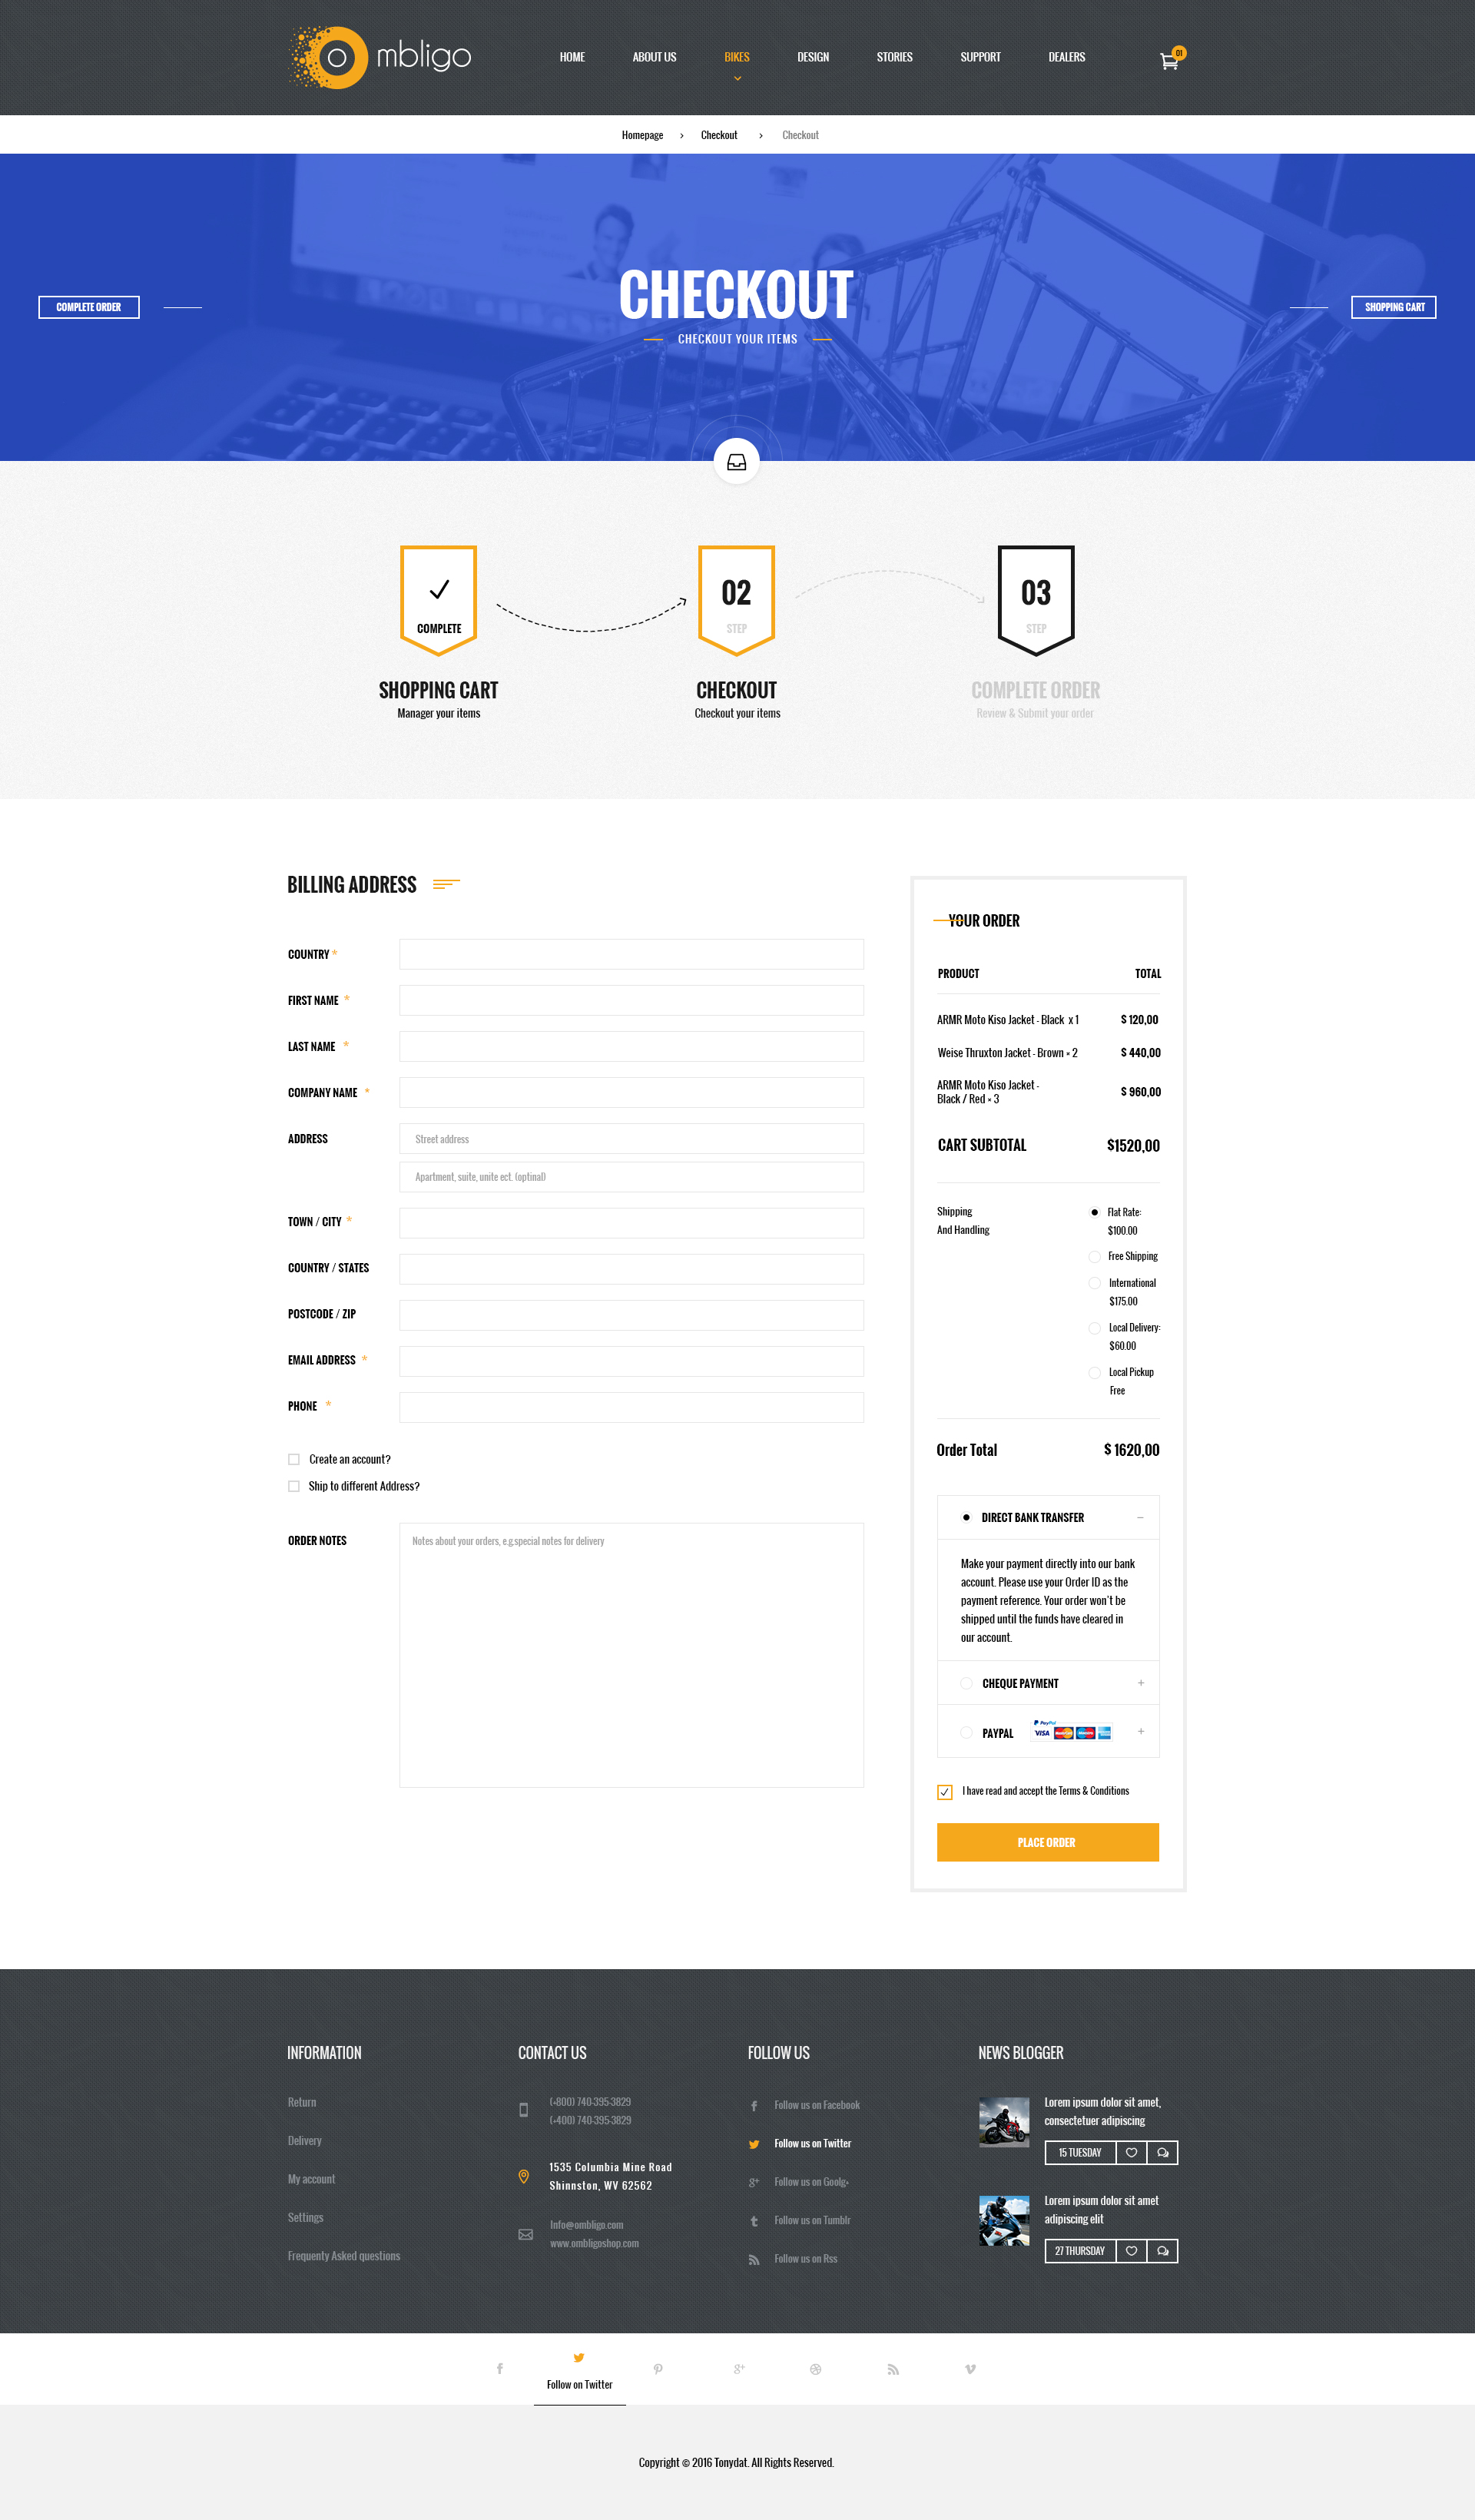Open the shopping cart icon in header
Image resolution: width=1475 pixels, height=2520 pixels.
pos(1168,60)
